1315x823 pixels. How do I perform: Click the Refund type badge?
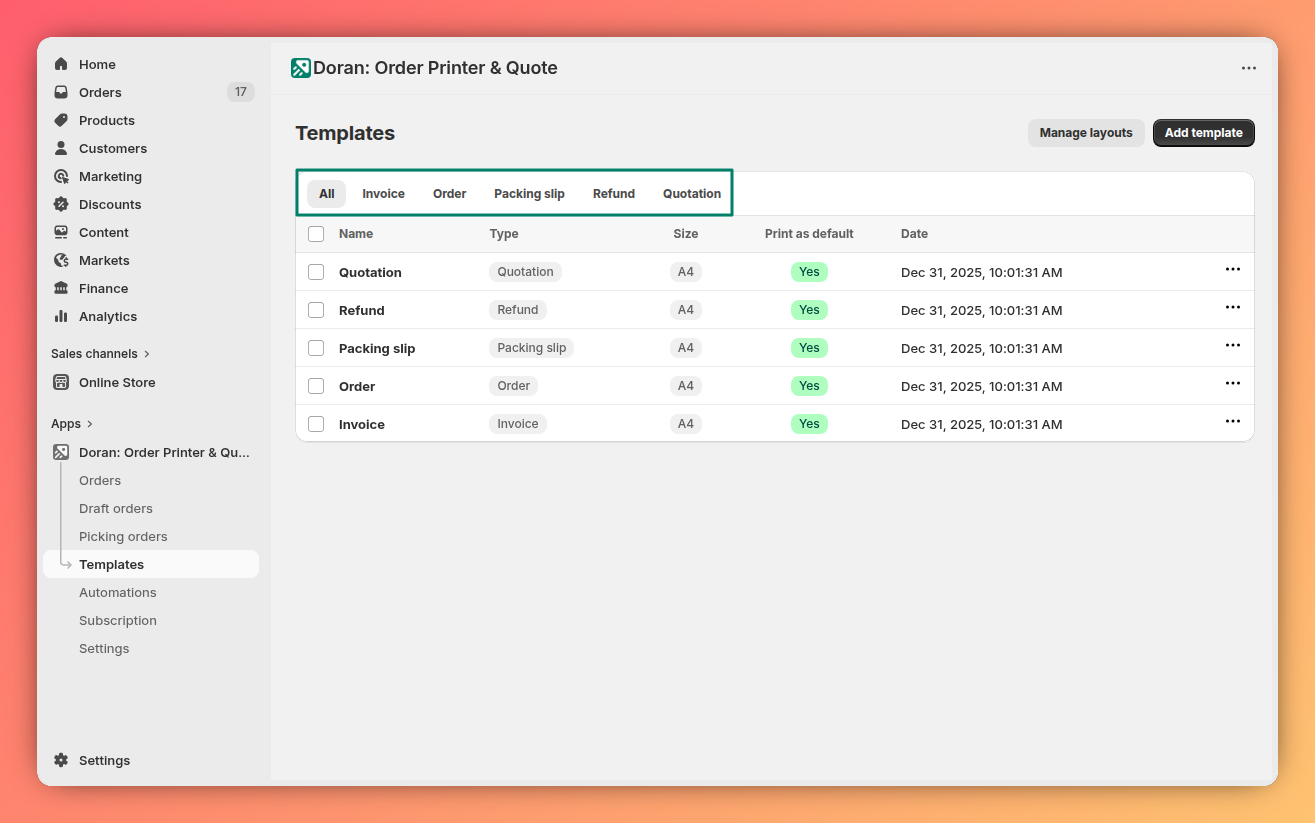tap(518, 310)
